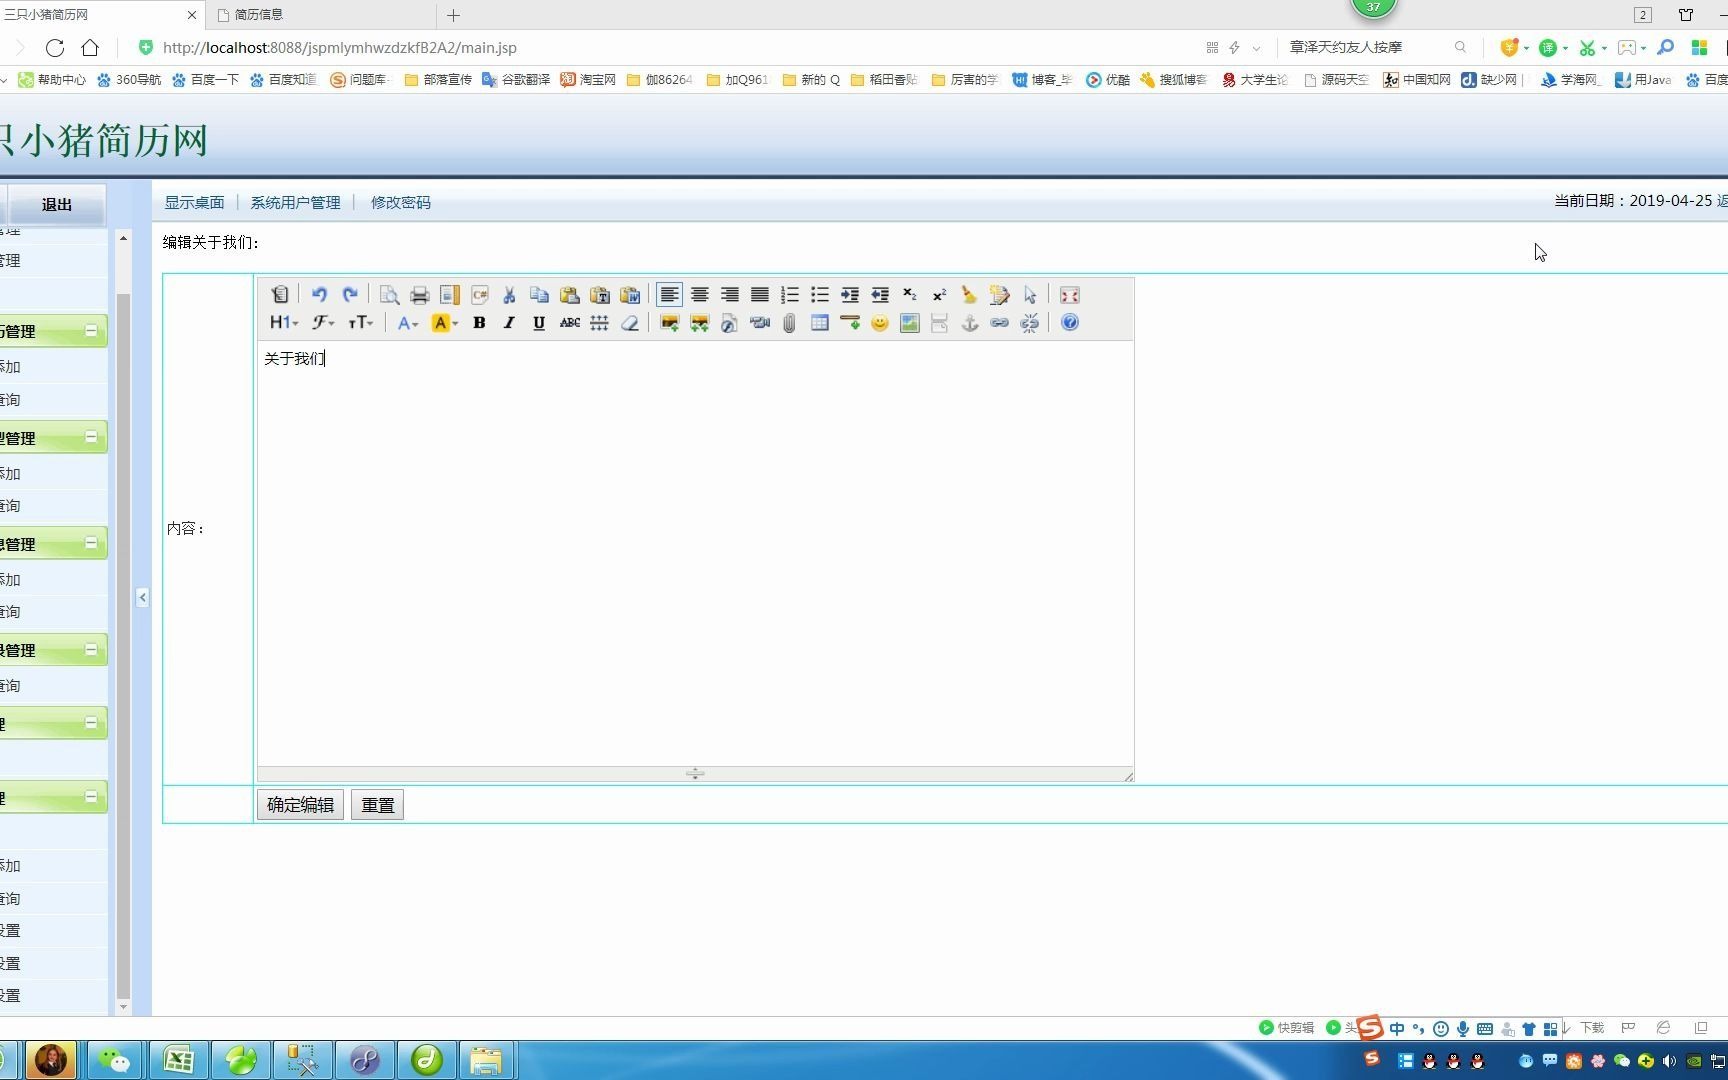Decrease indent of the paragraph

(x=879, y=295)
